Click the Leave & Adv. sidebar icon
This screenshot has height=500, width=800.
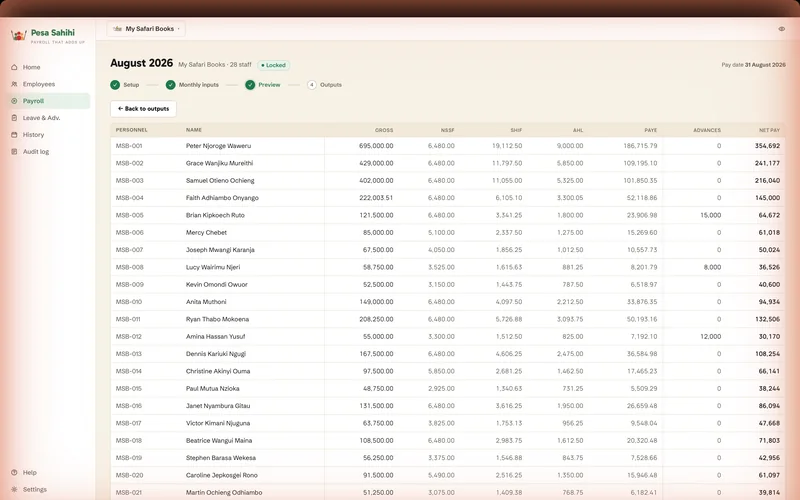tap(14, 118)
